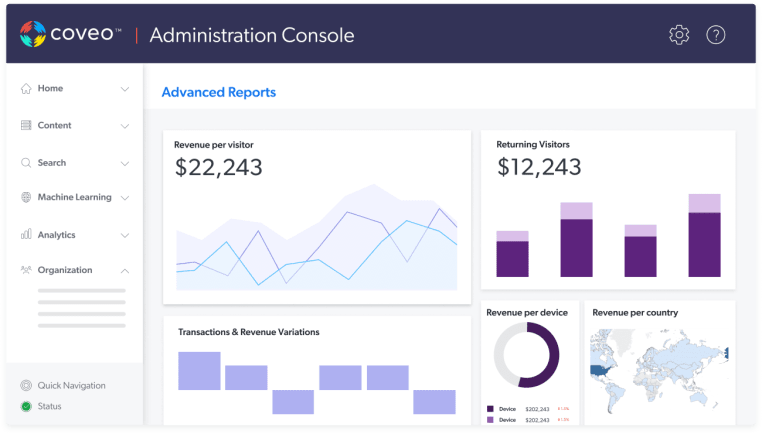762x434 pixels.
Task: Click the dark purple Device legend swatch
Action: pyautogui.click(x=490, y=409)
